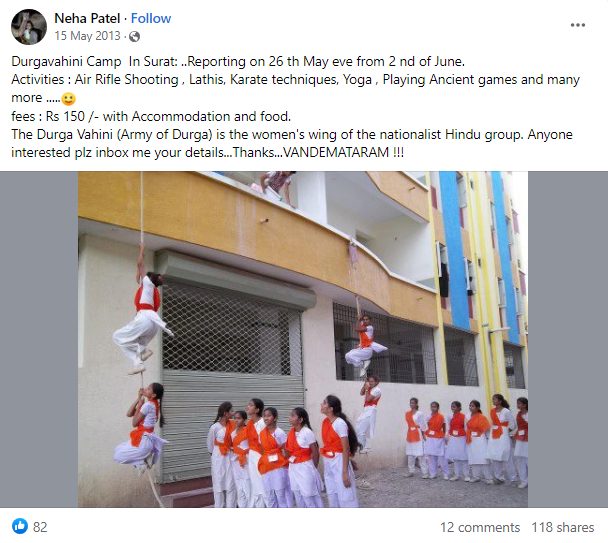Click the Neha Patel author name
This screenshot has height=543, width=608.
click(87, 18)
